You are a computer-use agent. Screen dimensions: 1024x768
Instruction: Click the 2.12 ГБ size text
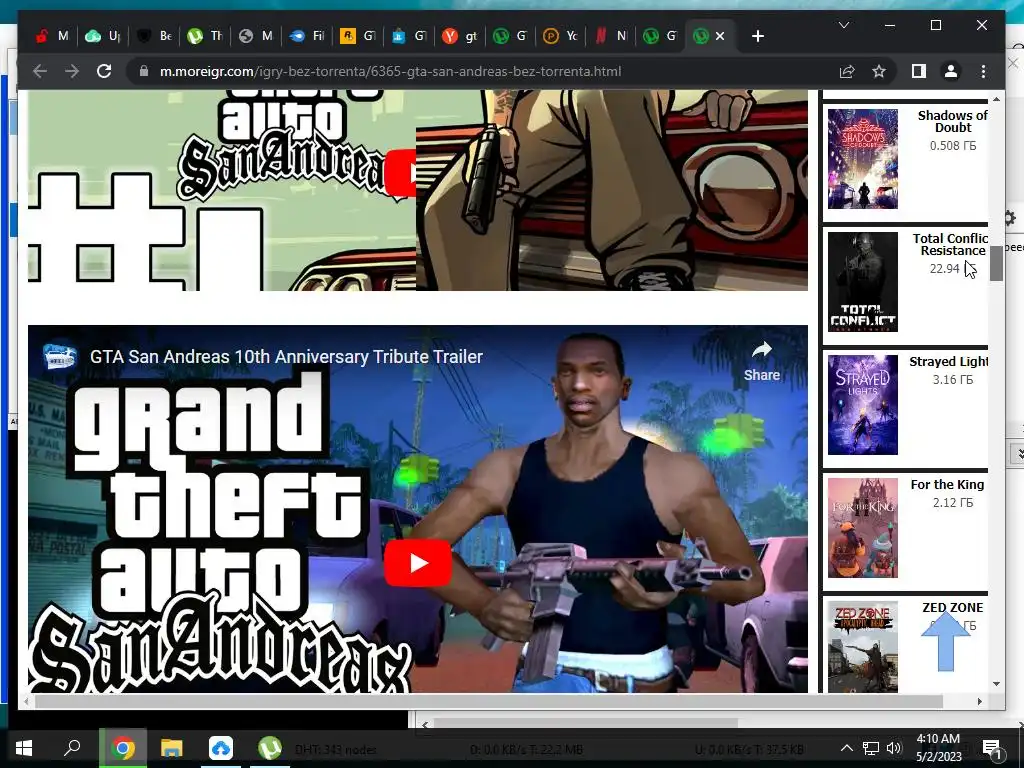[953, 503]
